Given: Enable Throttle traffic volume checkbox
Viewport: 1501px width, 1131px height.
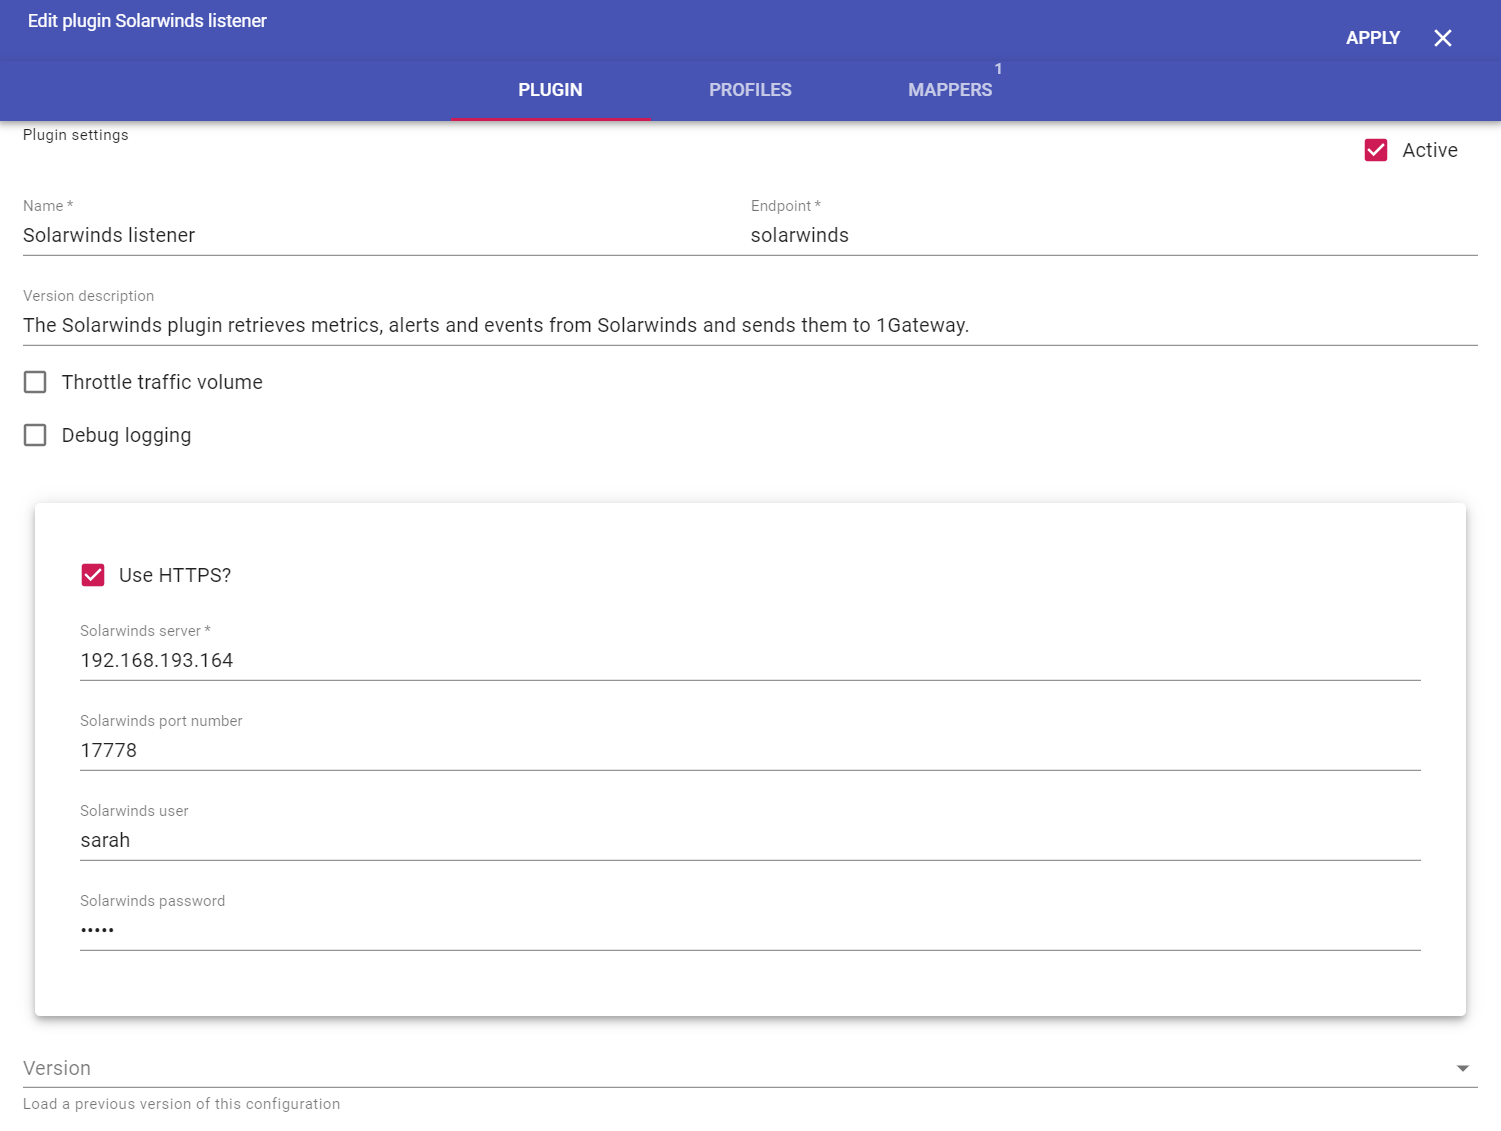Looking at the screenshot, I should point(35,382).
